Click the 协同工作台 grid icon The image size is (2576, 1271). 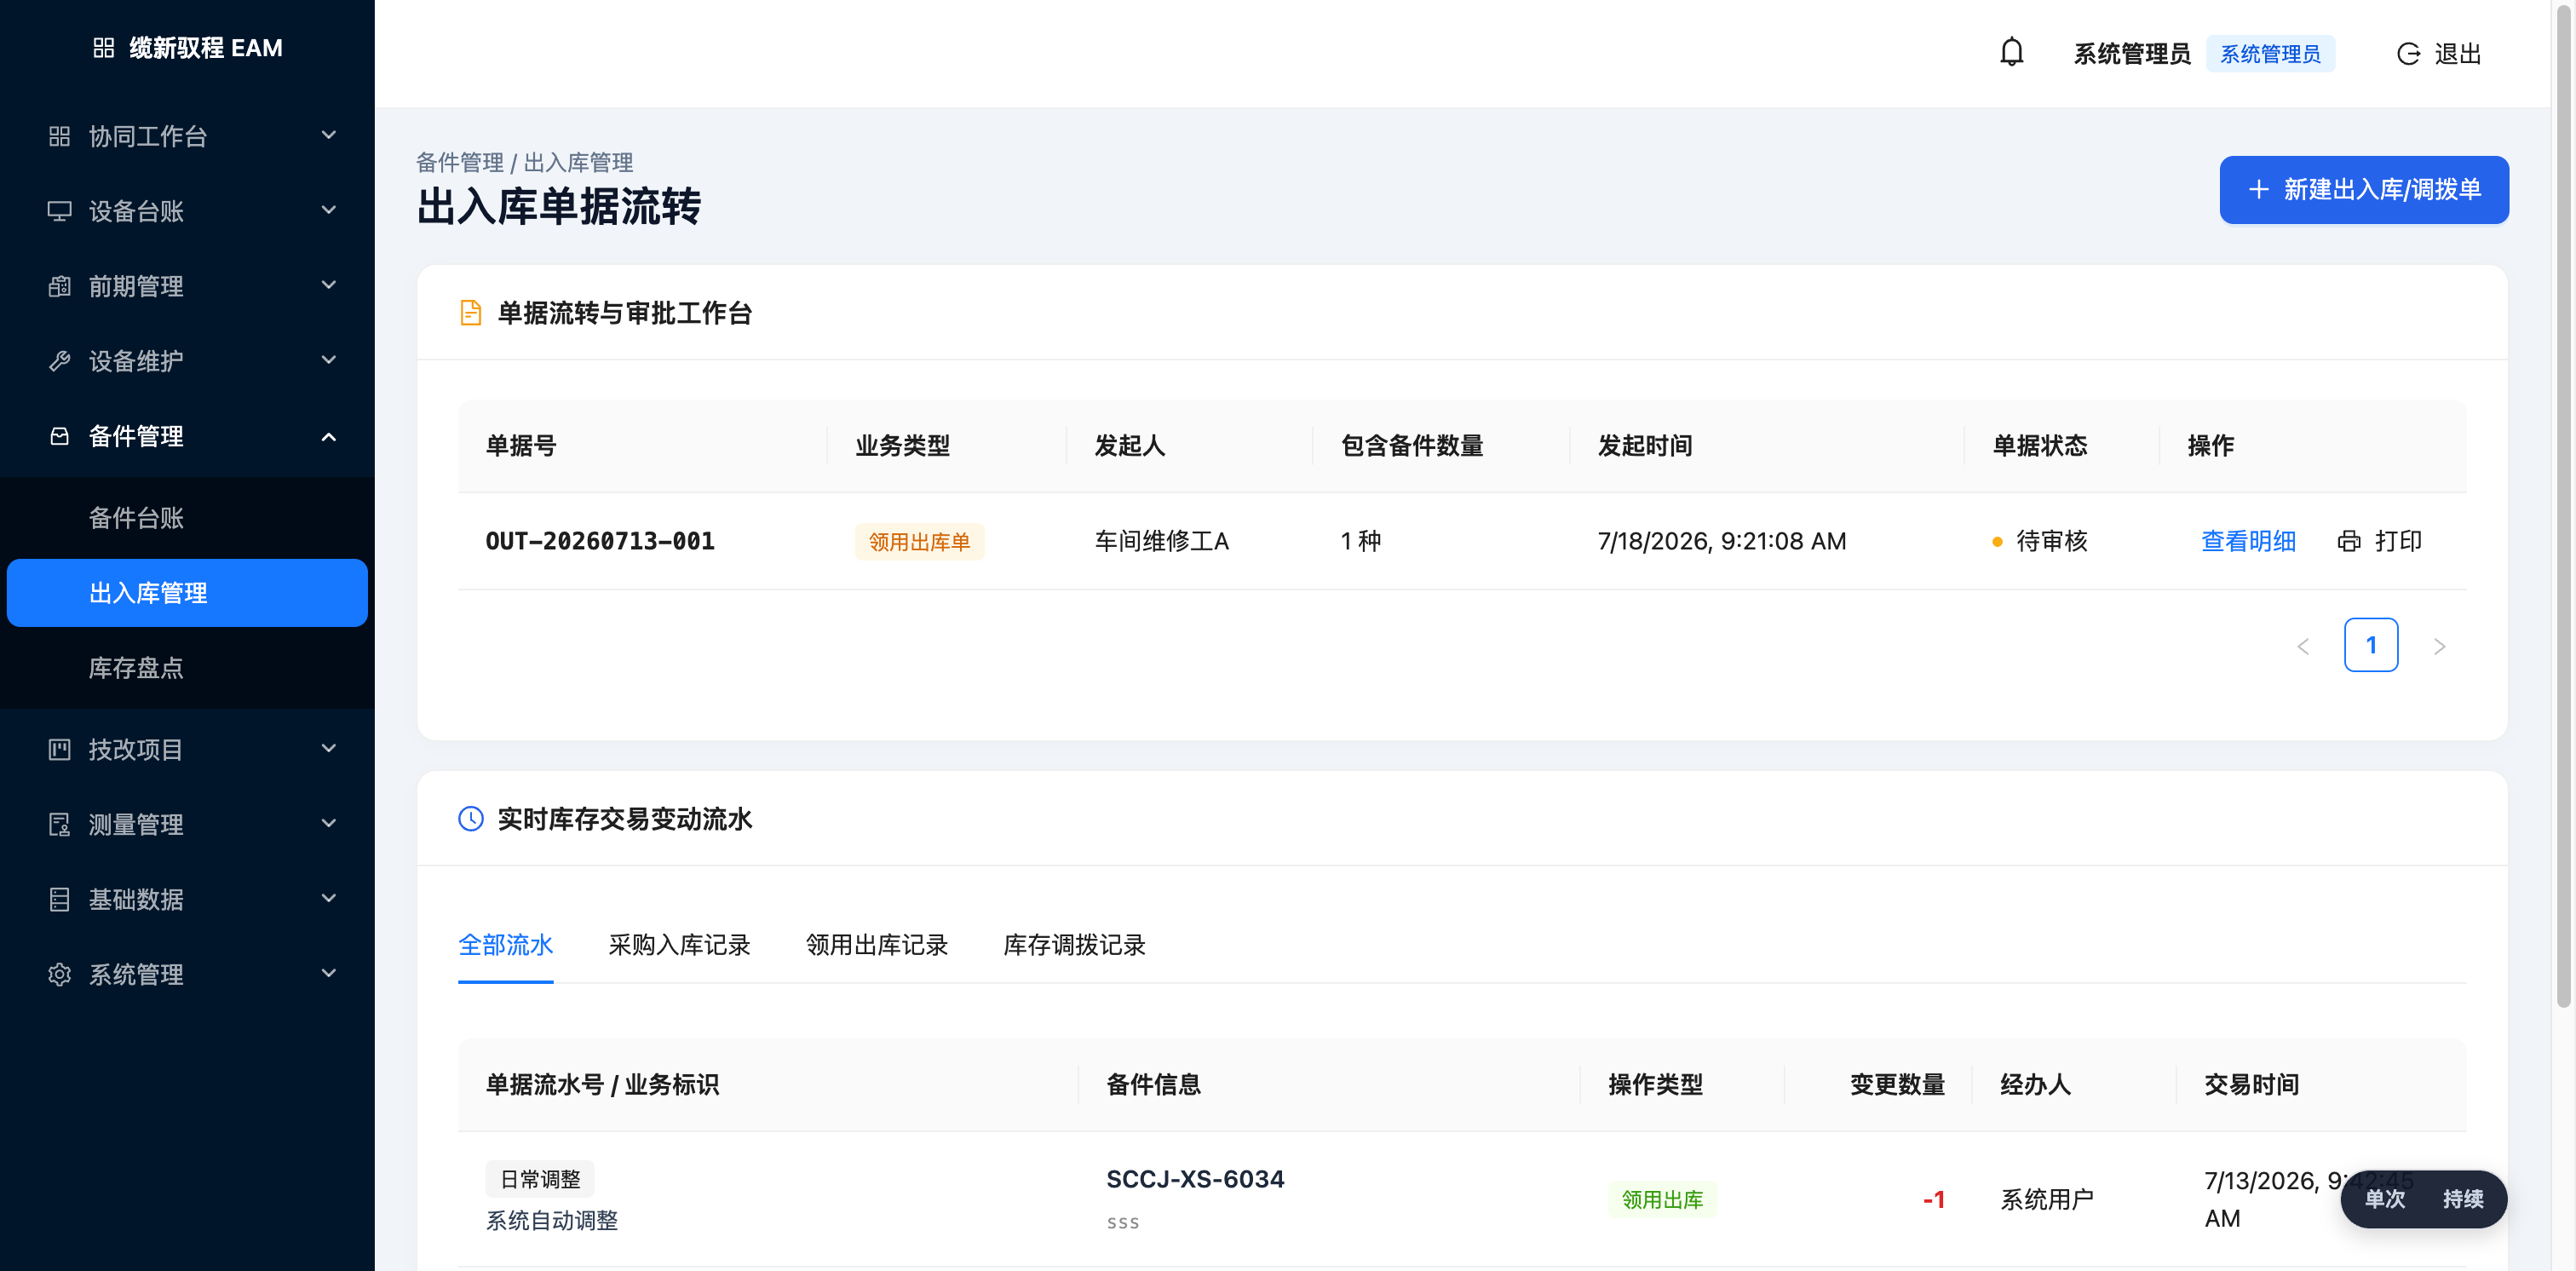pyautogui.click(x=60, y=136)
